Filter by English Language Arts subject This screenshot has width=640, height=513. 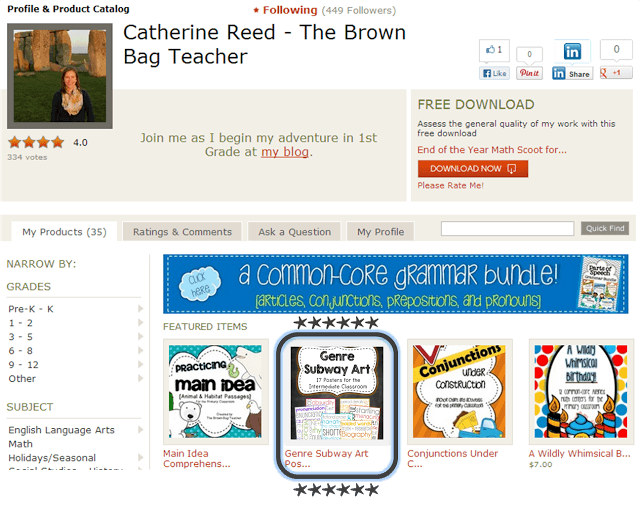click(x=61, y=430)
